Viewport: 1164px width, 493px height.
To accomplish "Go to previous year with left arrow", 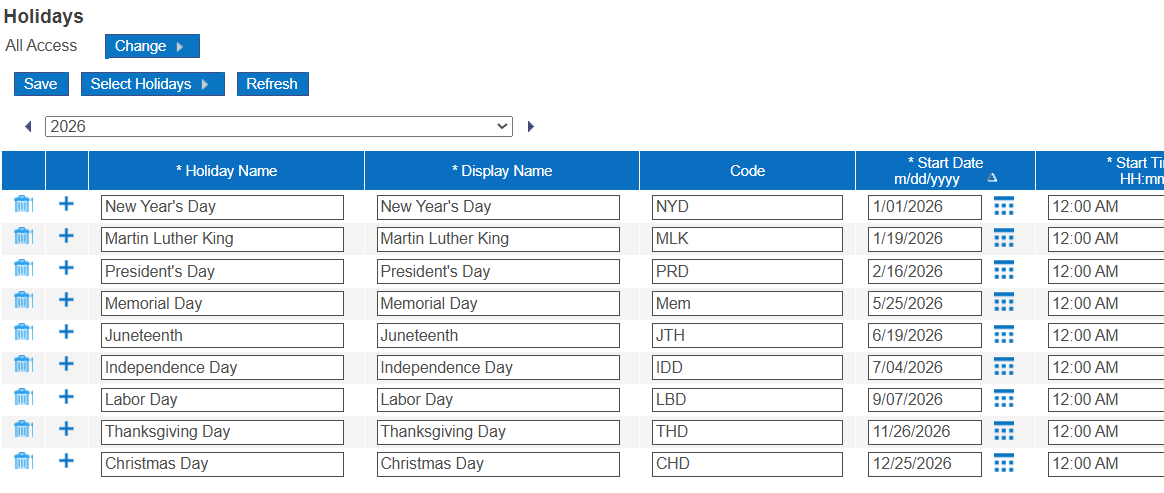I will click(28, 126).
